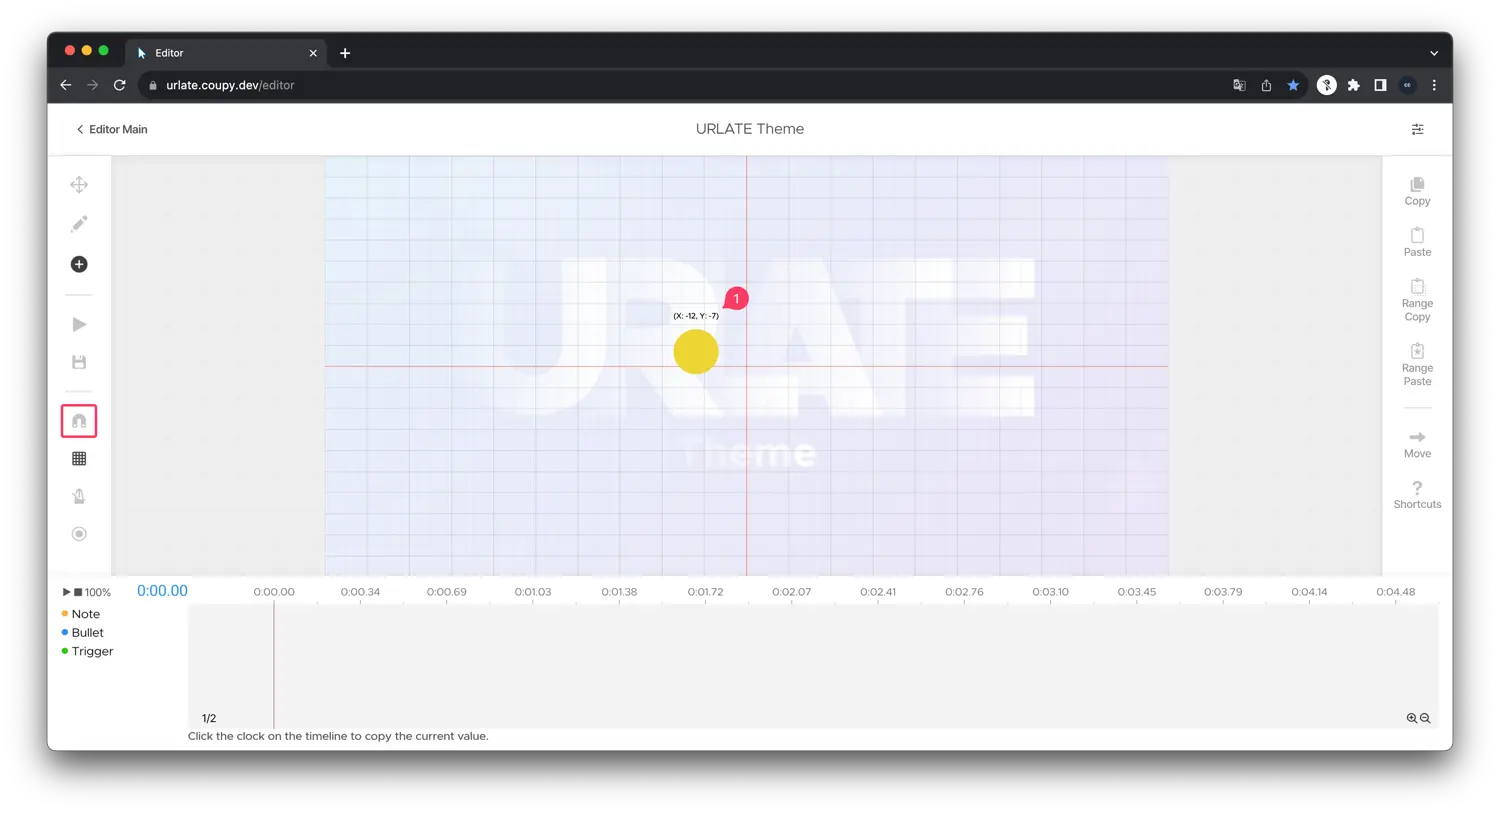The width and height of the screenshot is (1500, 813).
Task: Zoom in the timeline with magnifier plus
Action: [x=1411, y=718]
